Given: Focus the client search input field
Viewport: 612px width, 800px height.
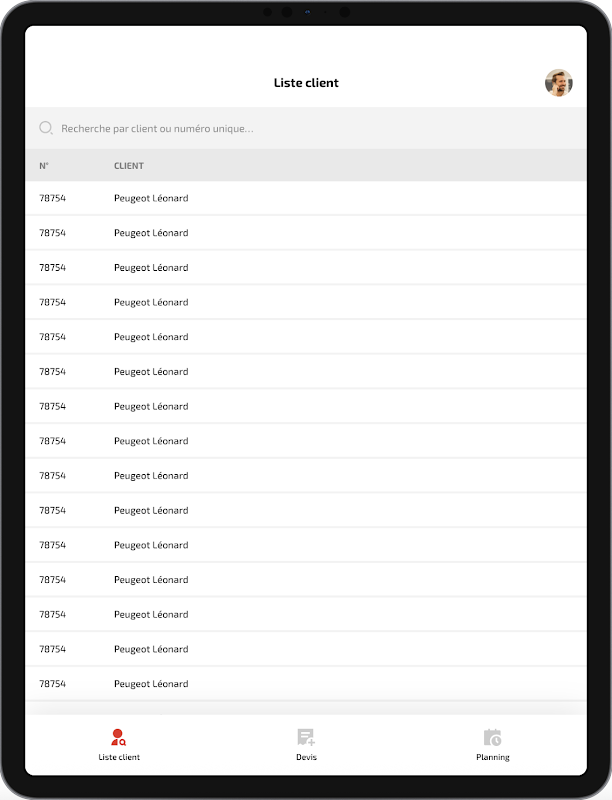Looking at the screenshot, I should pyautogui.click(x=306, y=128).
